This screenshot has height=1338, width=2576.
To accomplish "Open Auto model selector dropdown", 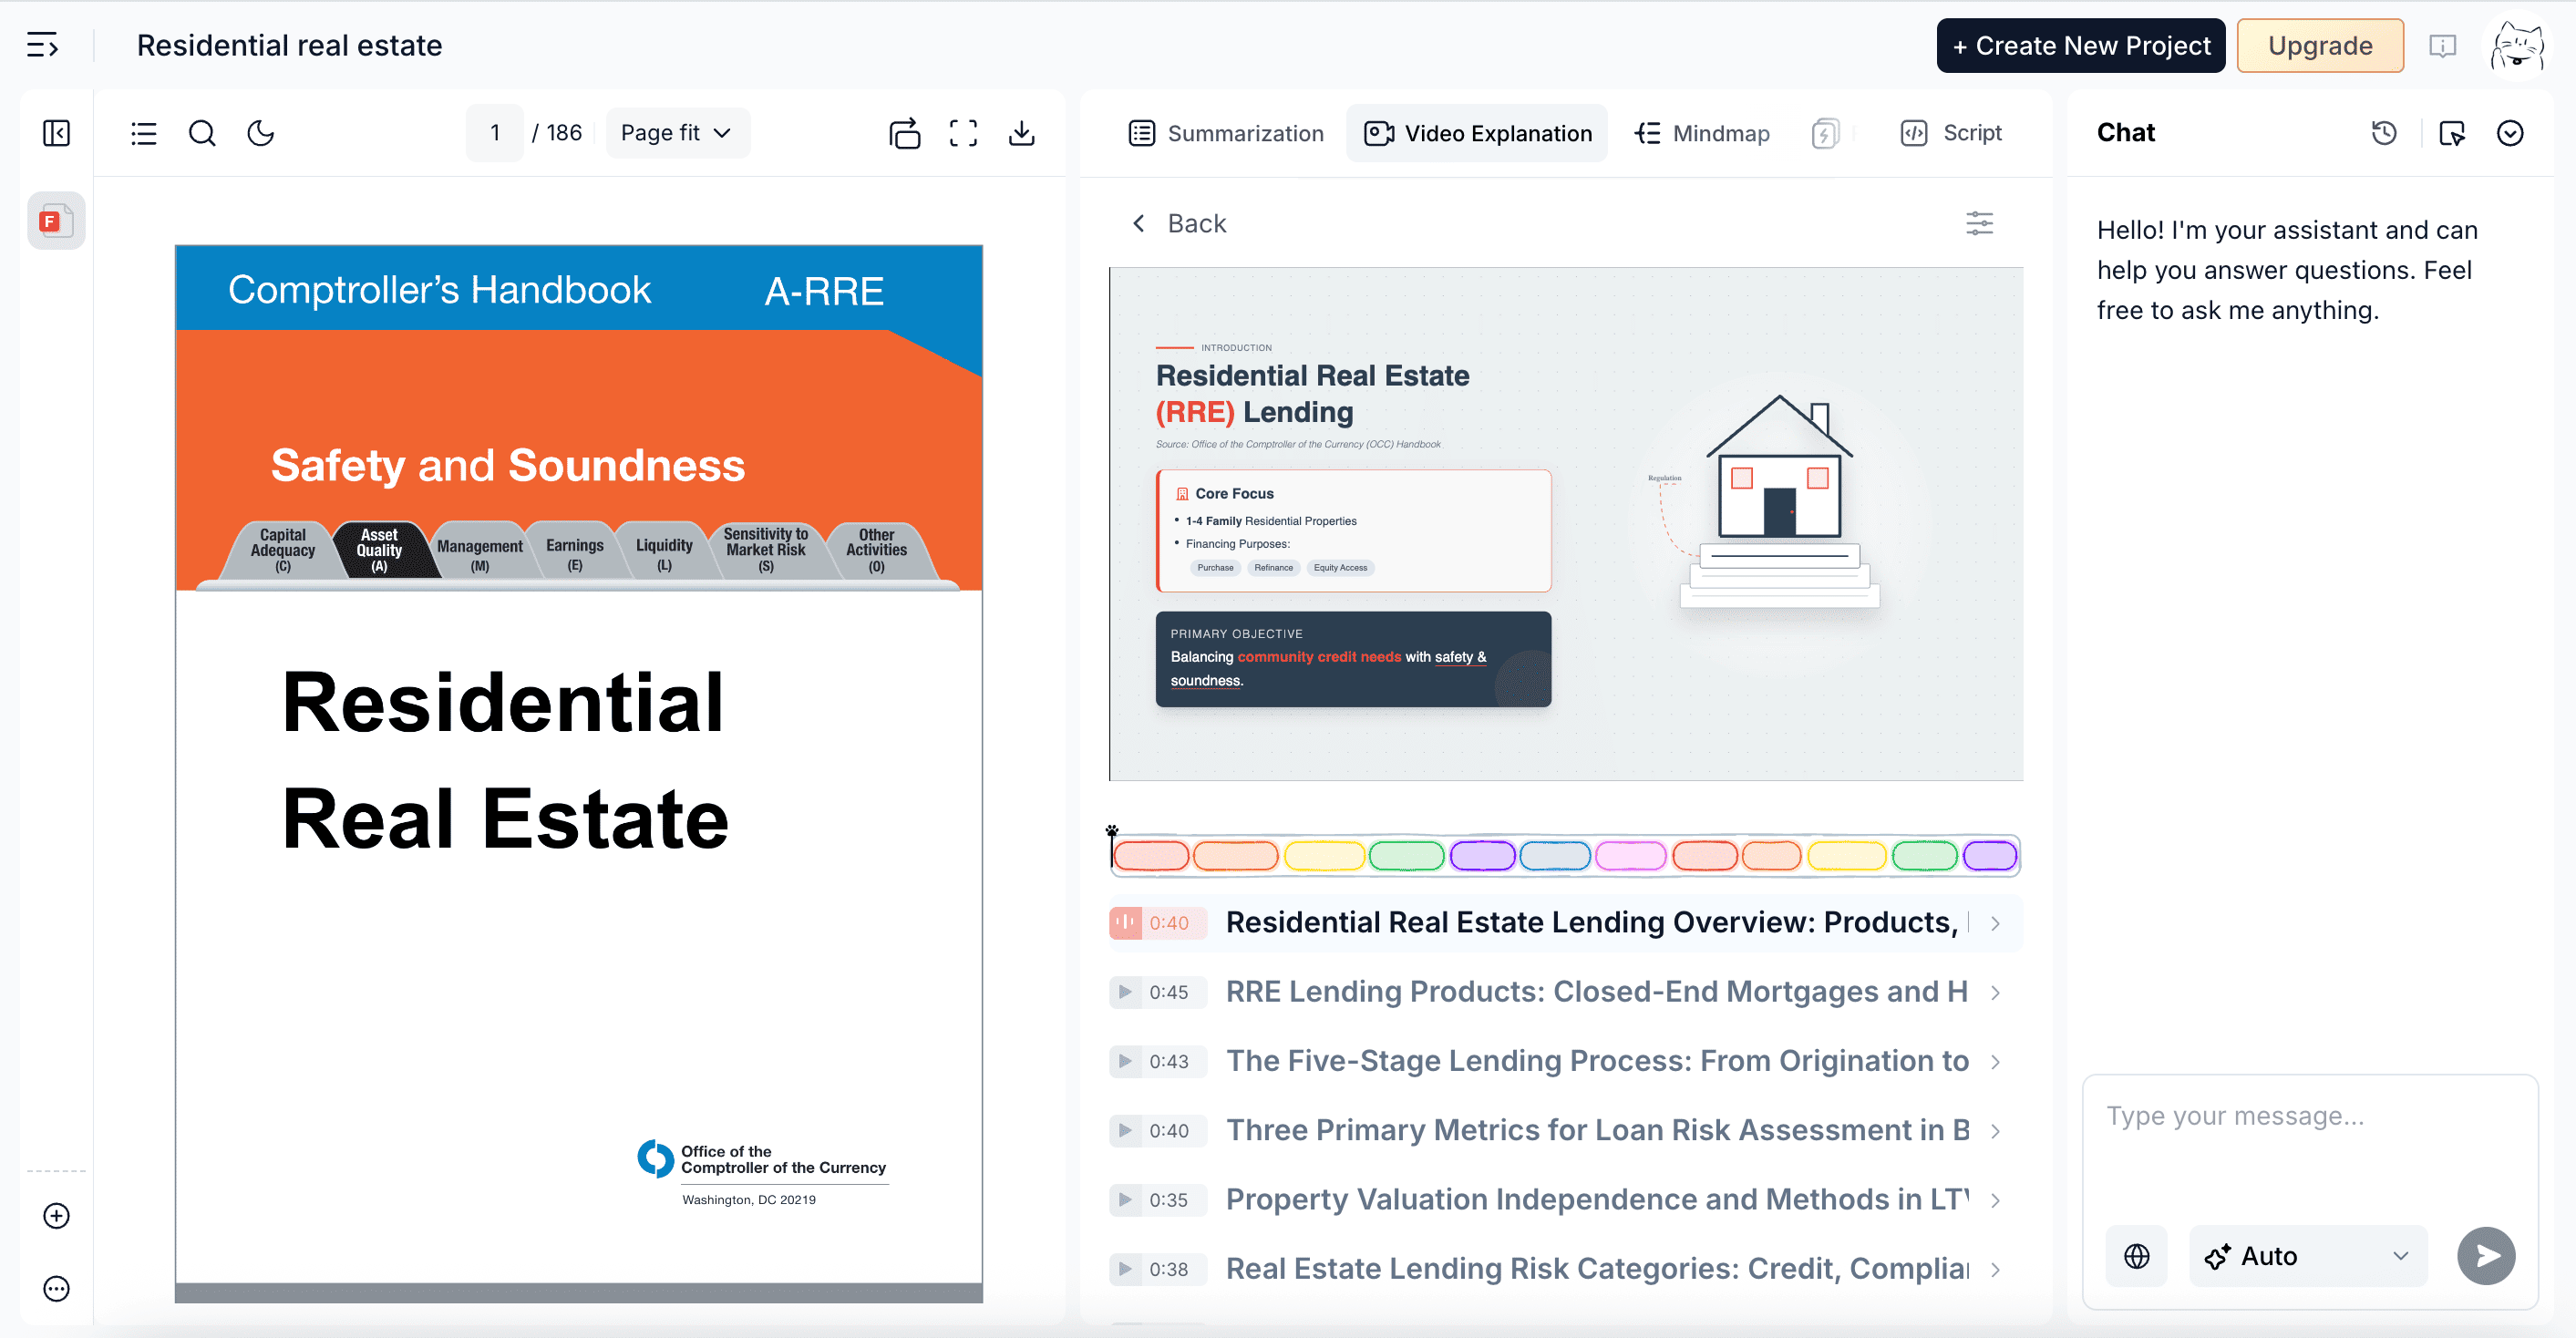I will tap(2307, 1256).
